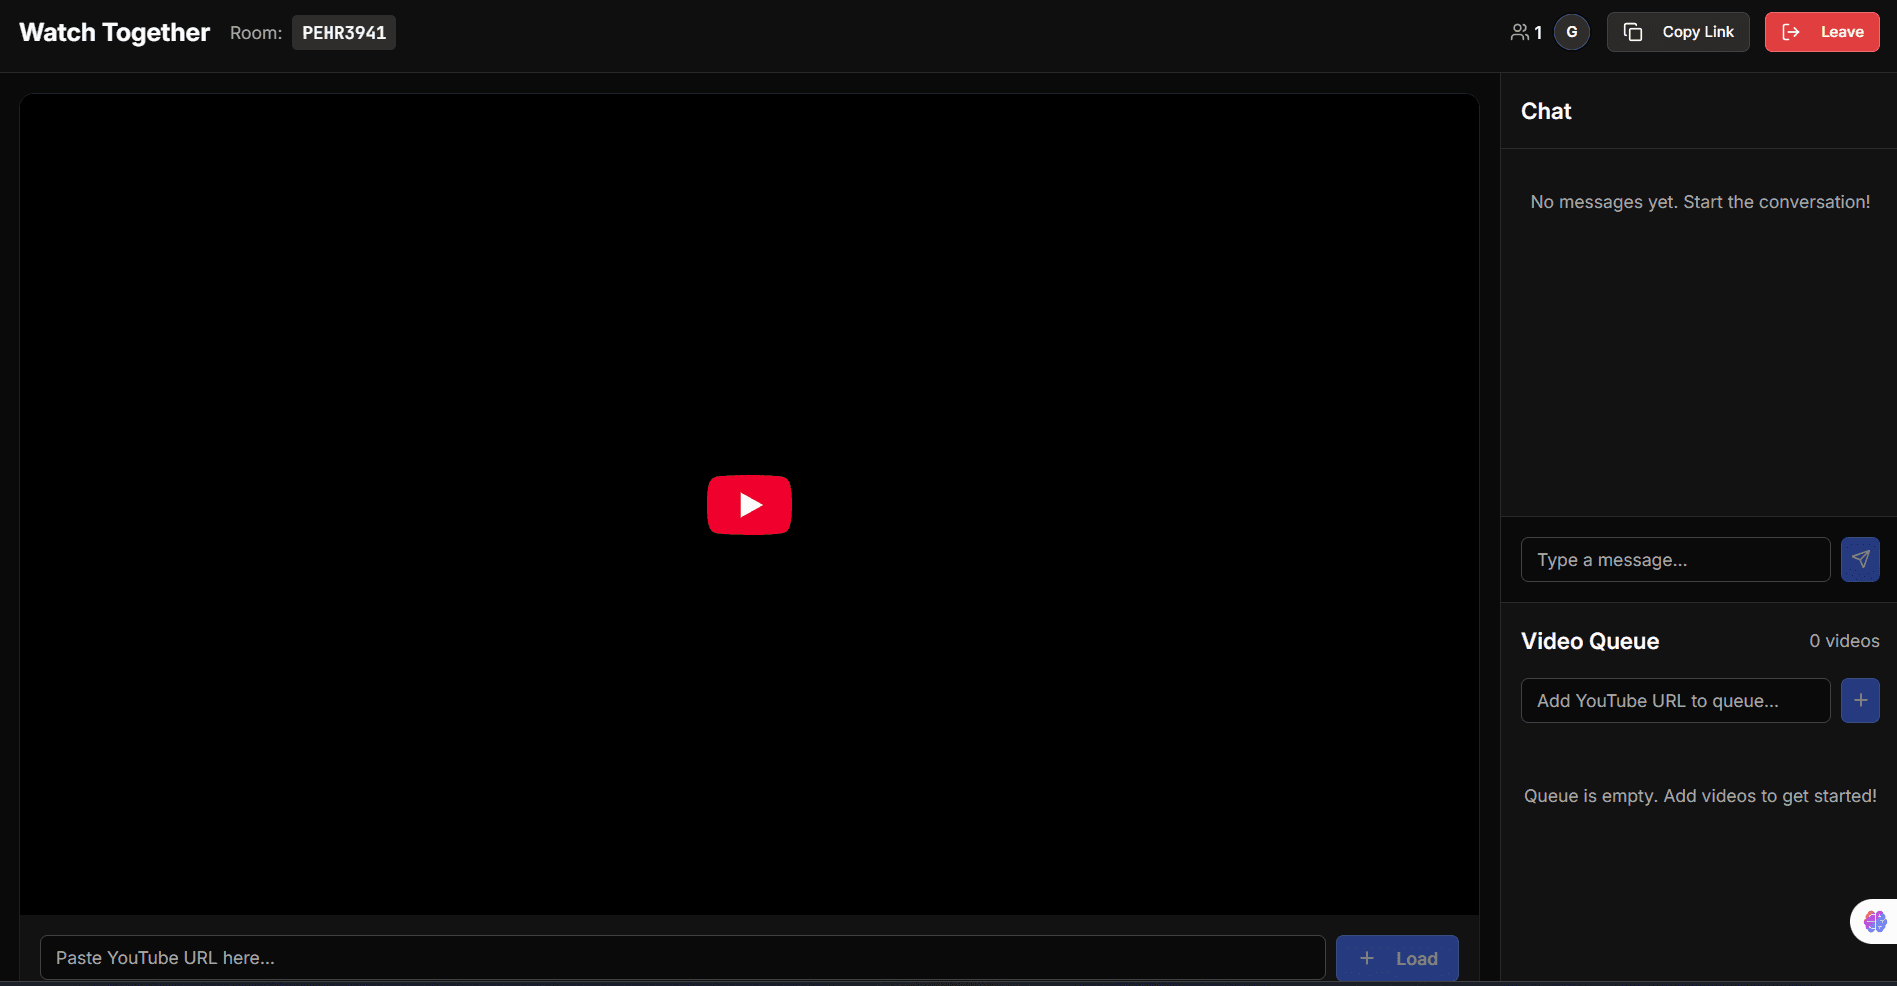Click 'No messages yet' placeholder text

(1700, 202)
